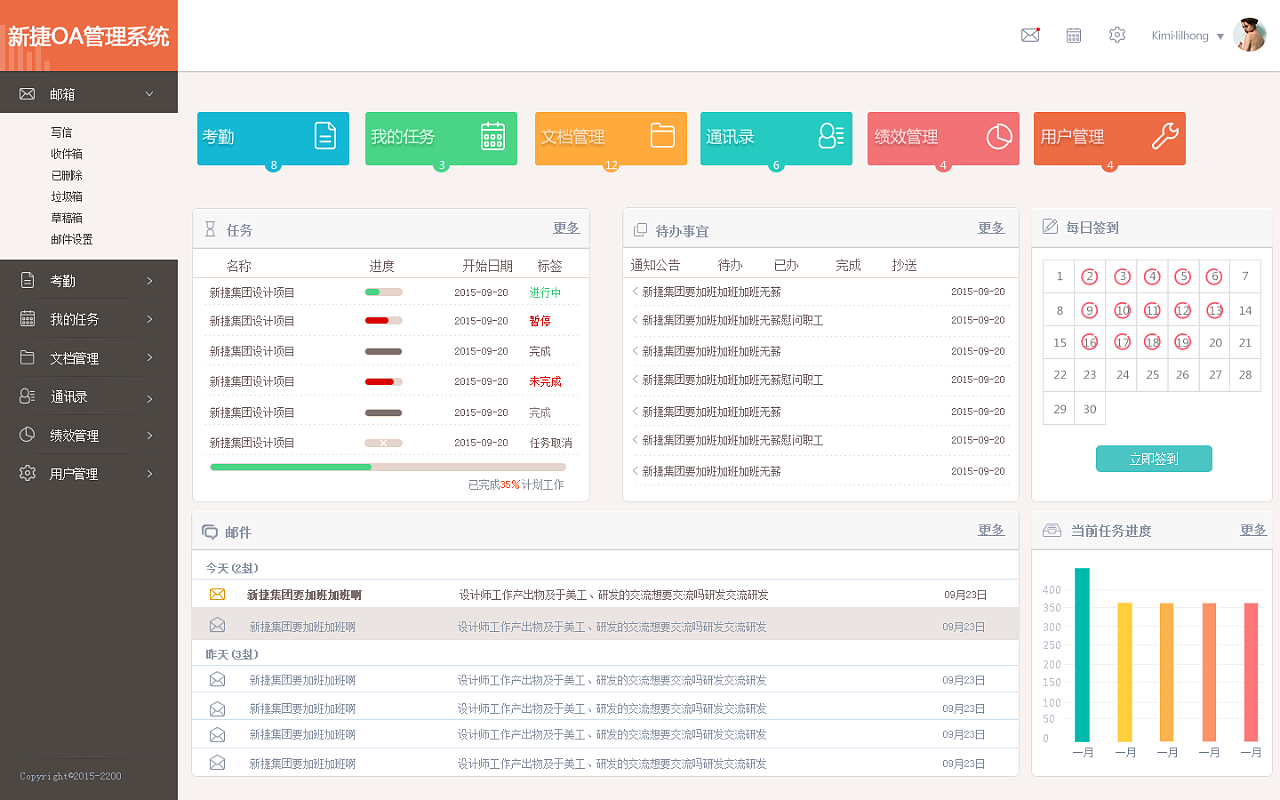Viewport: 1280px width, 800px height.
Task: Click the 昨天 (3封) group heading
Action: [231, 654]
